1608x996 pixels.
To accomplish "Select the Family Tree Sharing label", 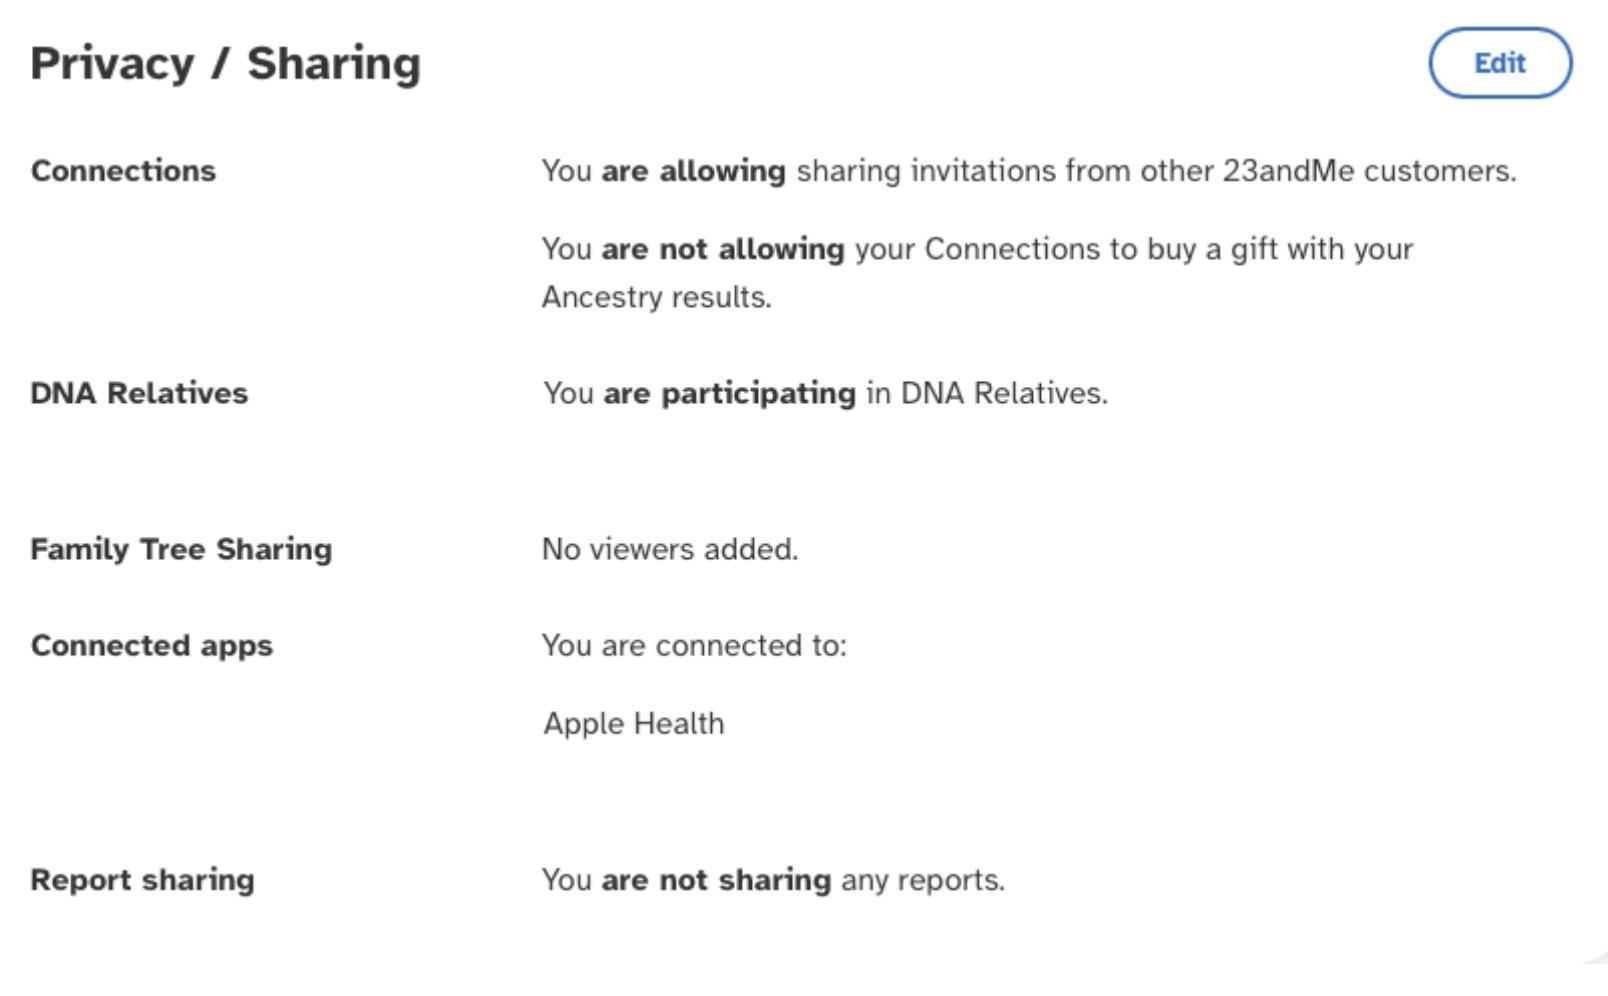I will [181, 549].
